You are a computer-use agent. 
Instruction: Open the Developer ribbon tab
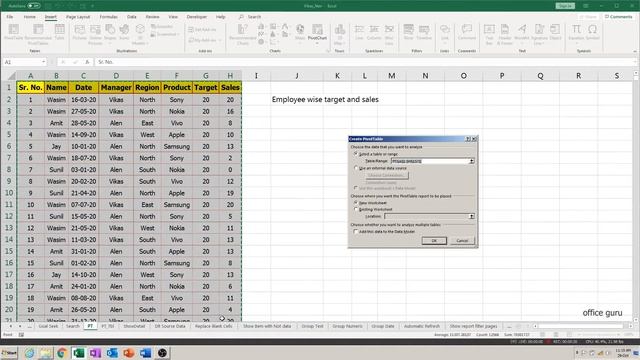(197, 17)
